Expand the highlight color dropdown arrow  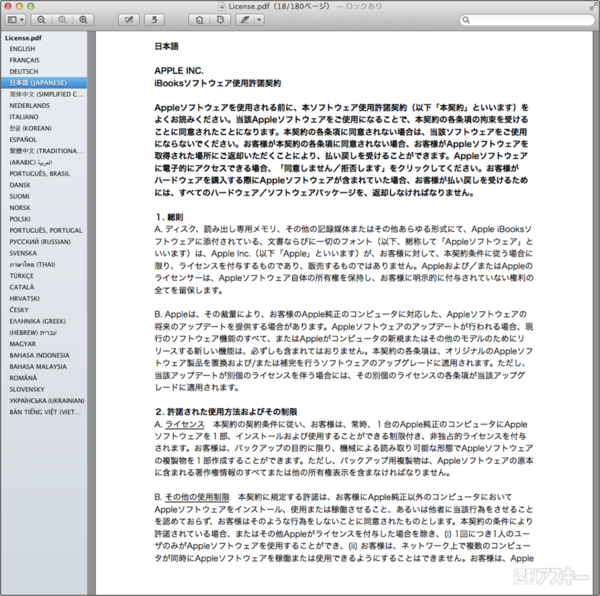coord(259,20)
